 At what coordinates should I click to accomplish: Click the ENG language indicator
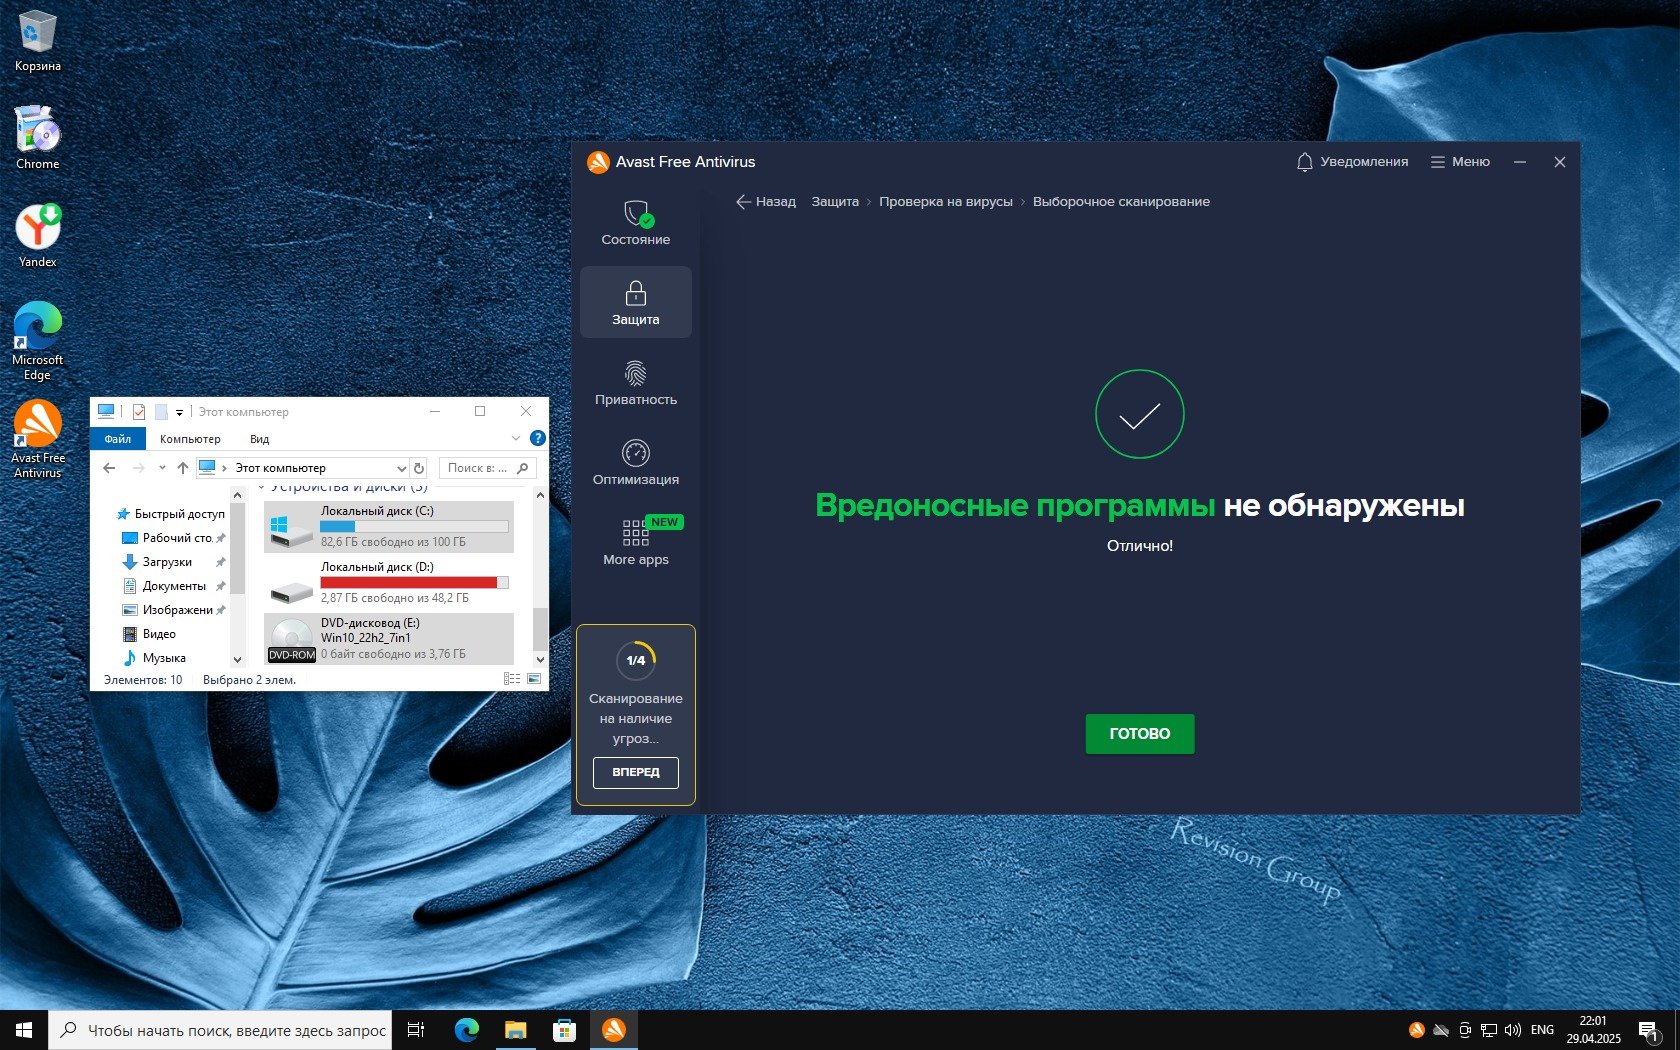(x=1543, y=1030)
